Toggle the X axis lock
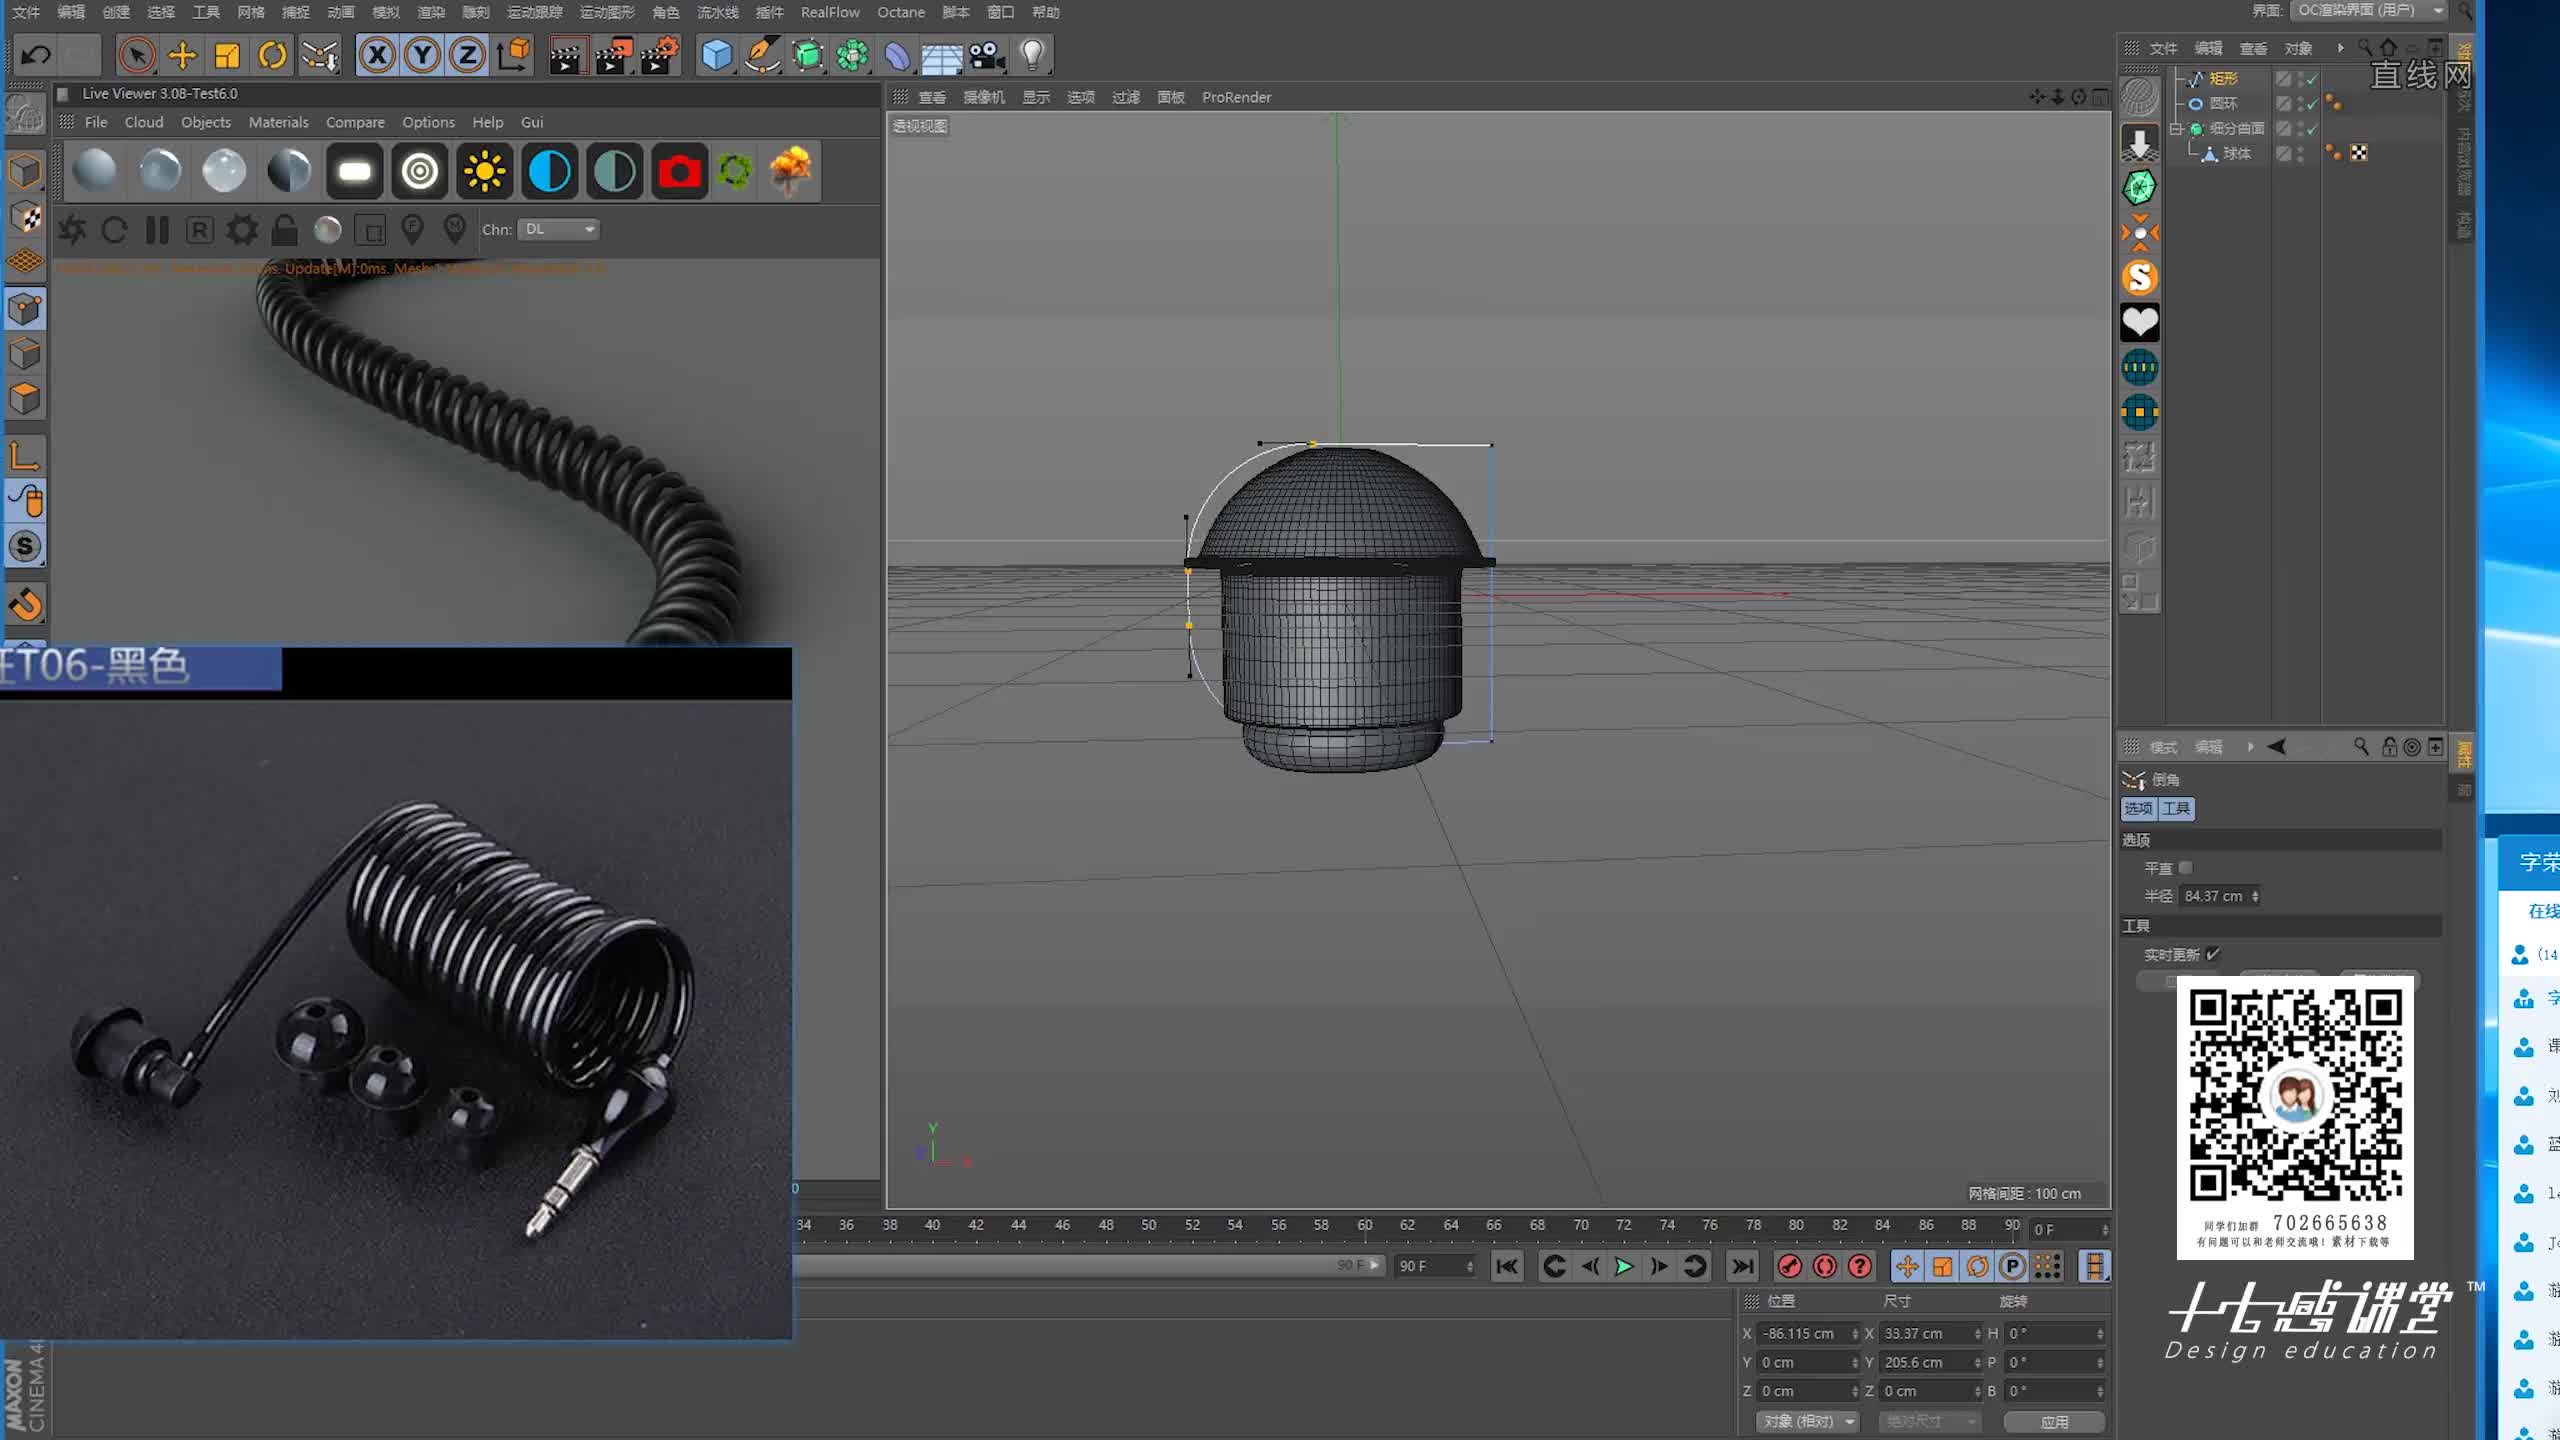Viewport: 2560px width, 1440px height. pos(377,55)
